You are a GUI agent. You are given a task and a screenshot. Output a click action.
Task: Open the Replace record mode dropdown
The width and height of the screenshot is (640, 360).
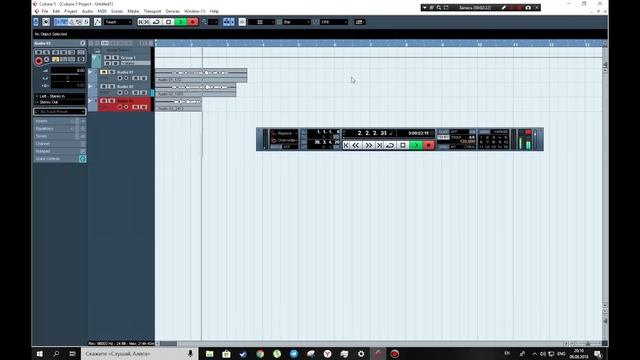click(284, 133)
